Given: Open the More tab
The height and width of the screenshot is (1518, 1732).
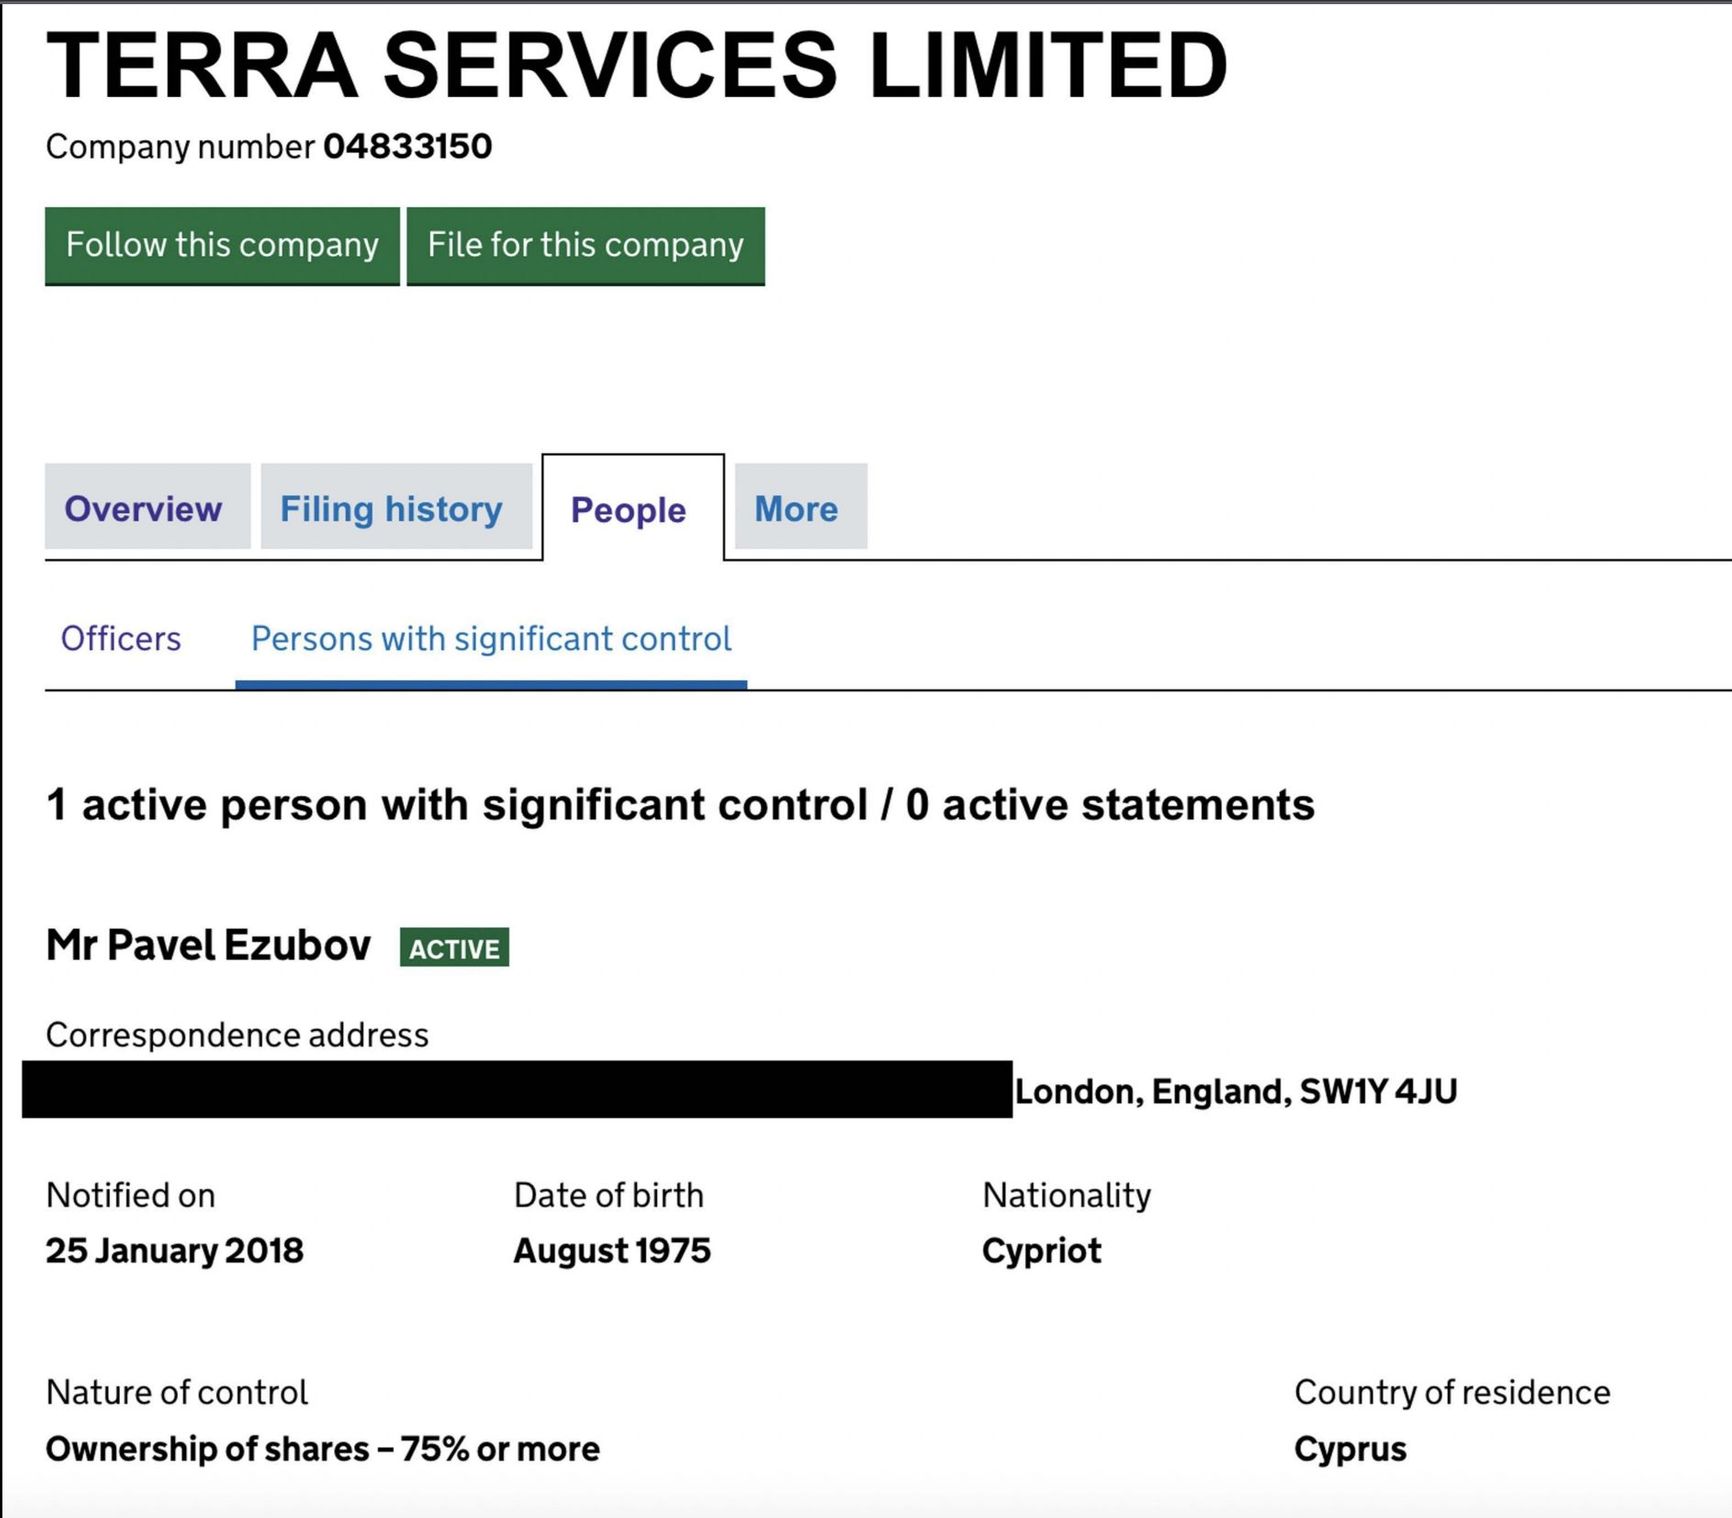Looking at the screenshot, I should tap(796, 508).
